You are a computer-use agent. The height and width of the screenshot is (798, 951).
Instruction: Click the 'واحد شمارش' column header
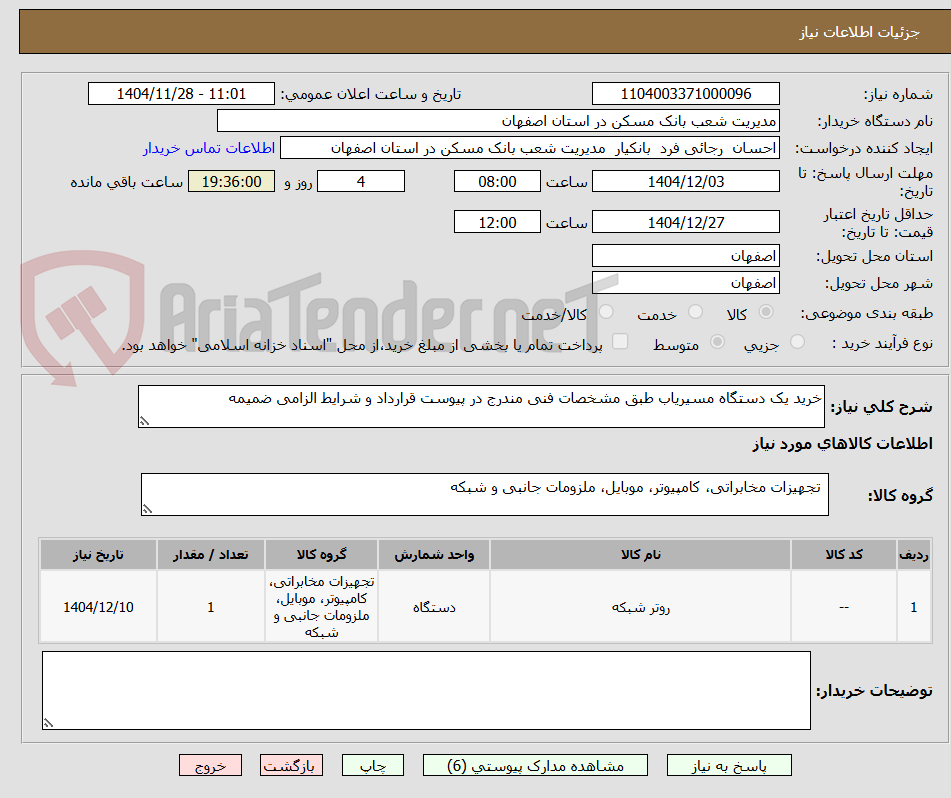pos(434,554)
